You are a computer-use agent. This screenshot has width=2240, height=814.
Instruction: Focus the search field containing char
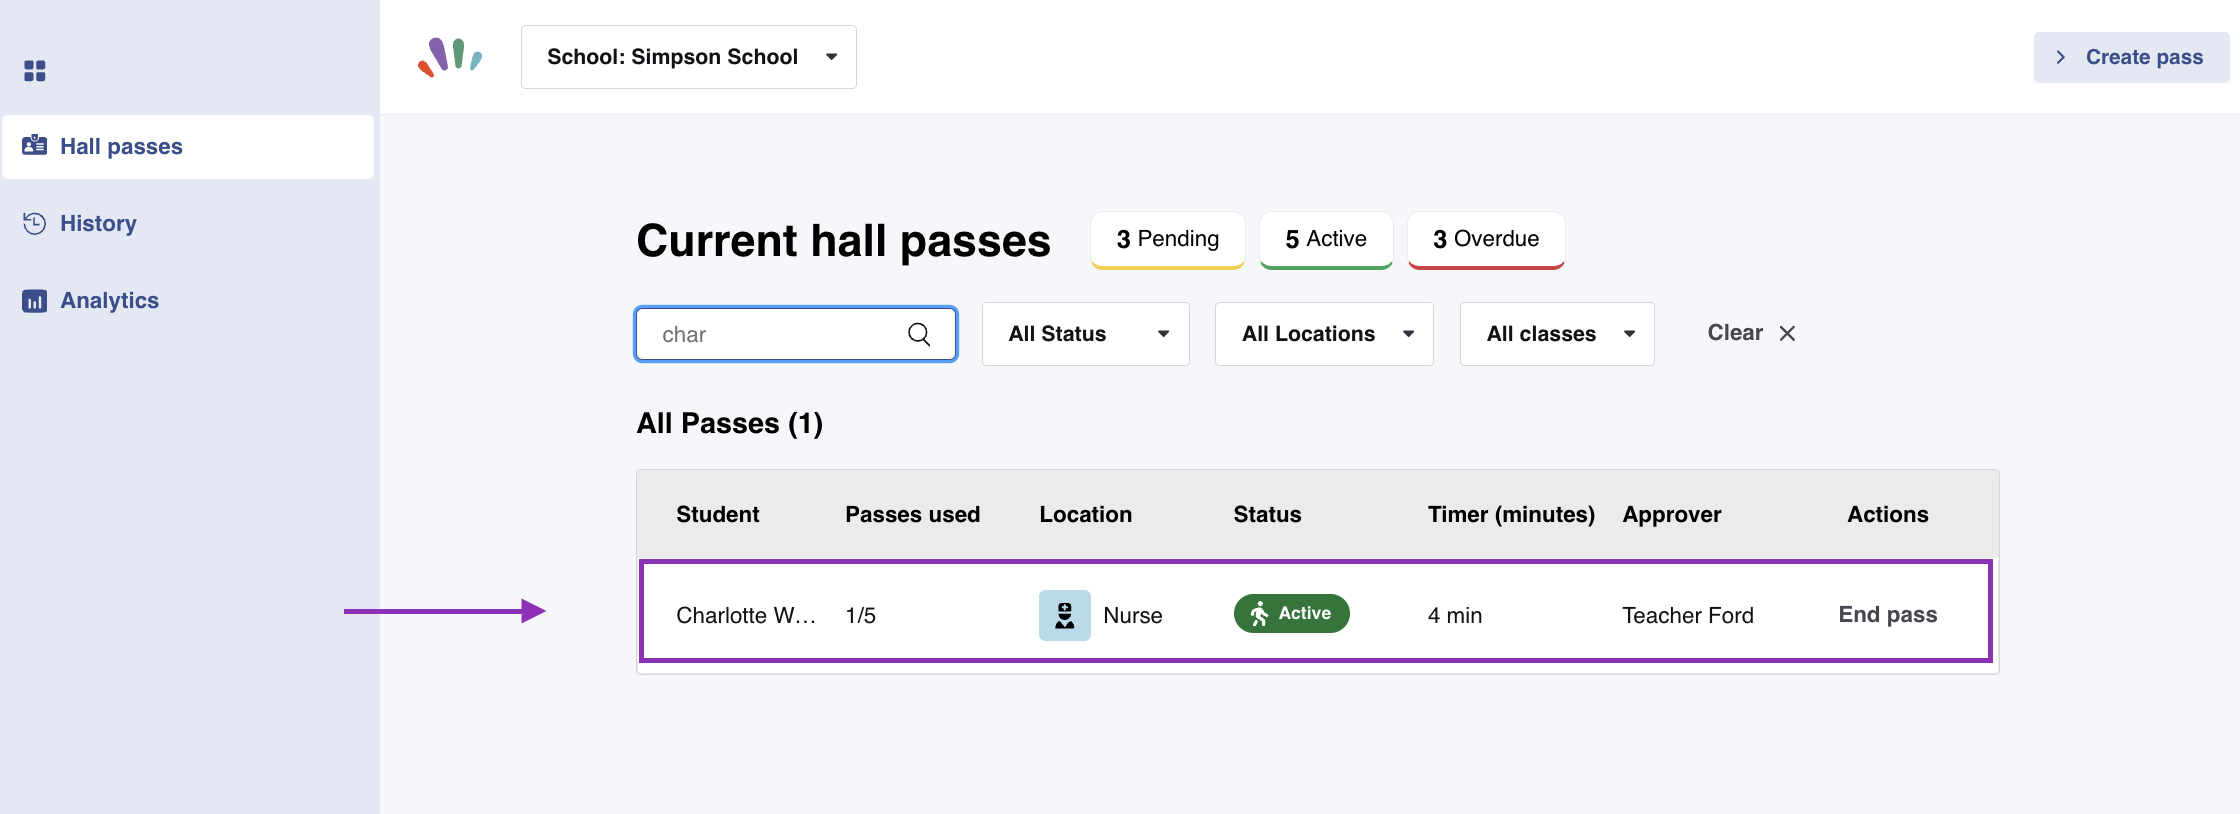click(x=796, y=334)
